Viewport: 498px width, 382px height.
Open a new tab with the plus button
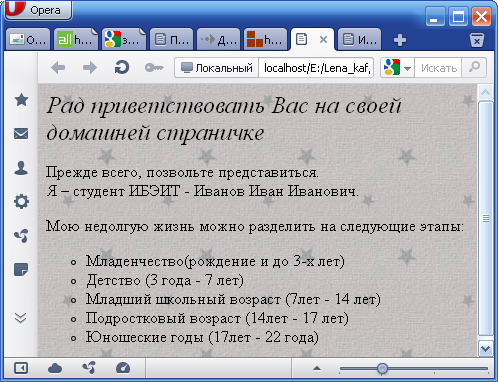pos(400,40)
